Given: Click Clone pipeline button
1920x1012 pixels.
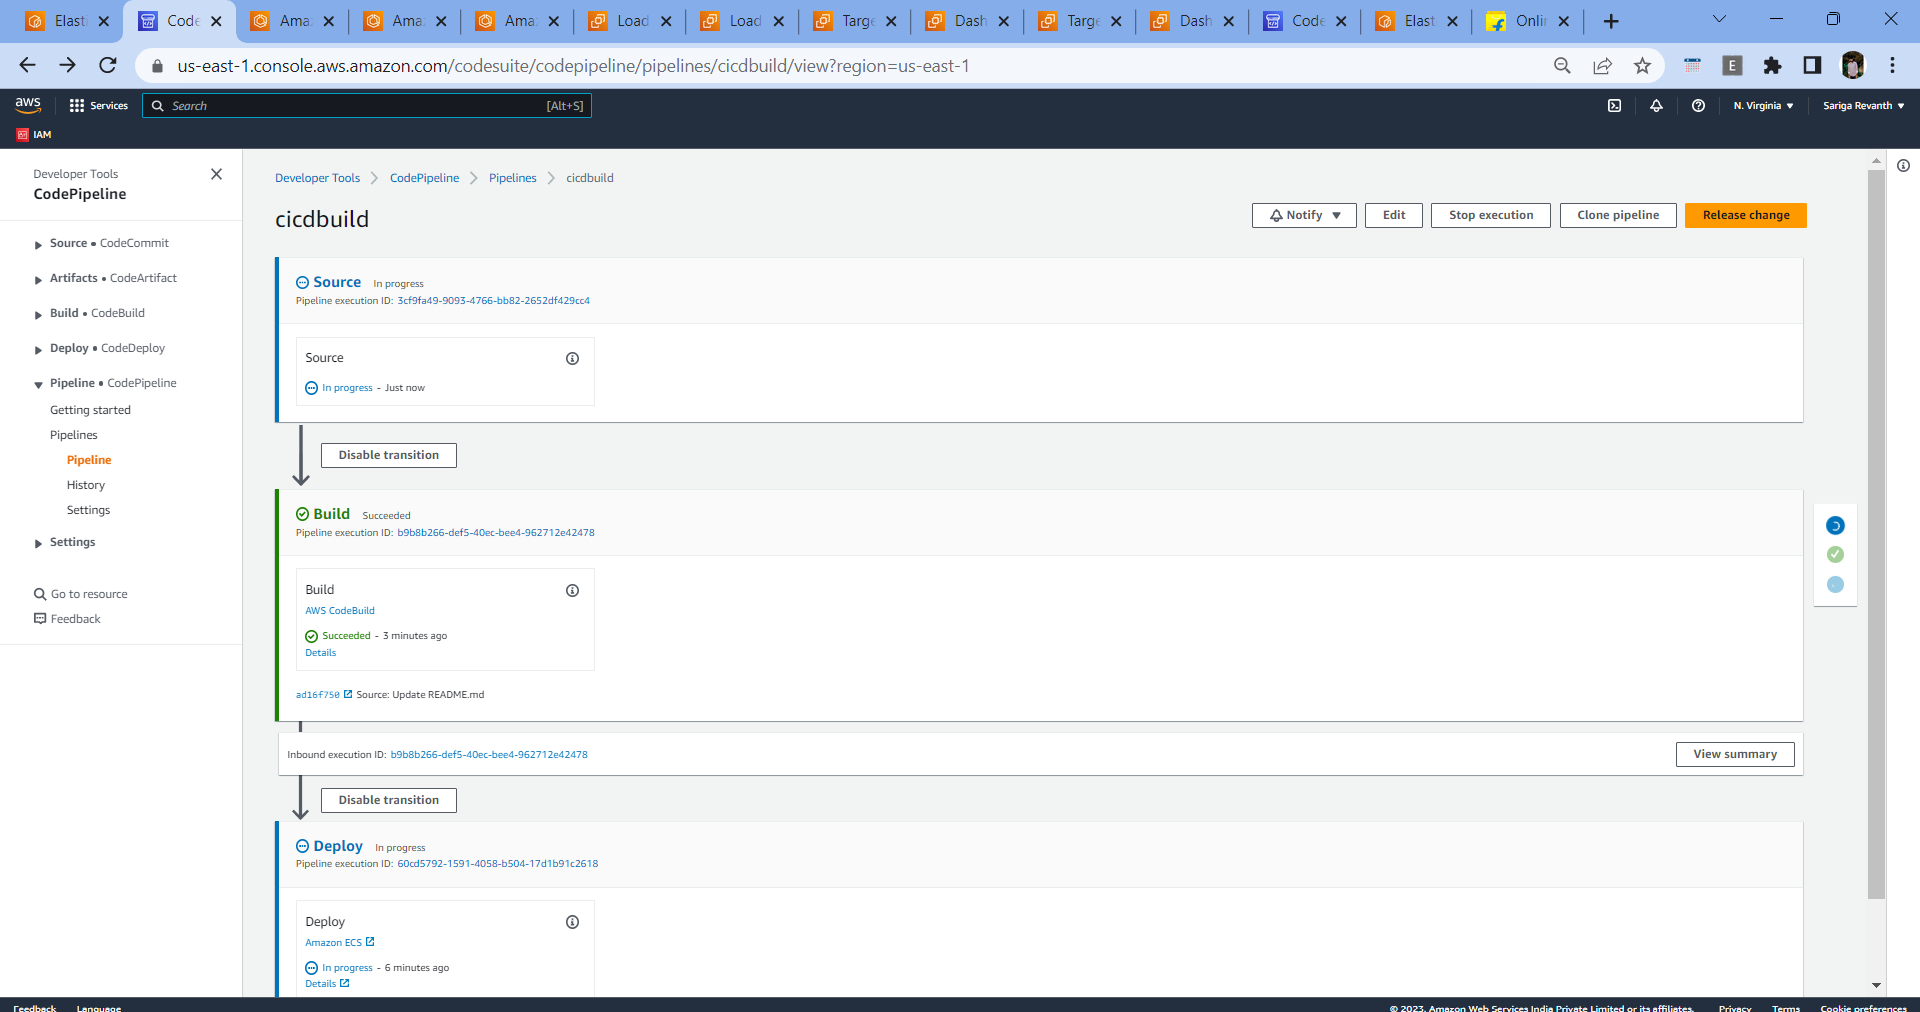Looking at the screenshot, I should (x=1618, y=215).
